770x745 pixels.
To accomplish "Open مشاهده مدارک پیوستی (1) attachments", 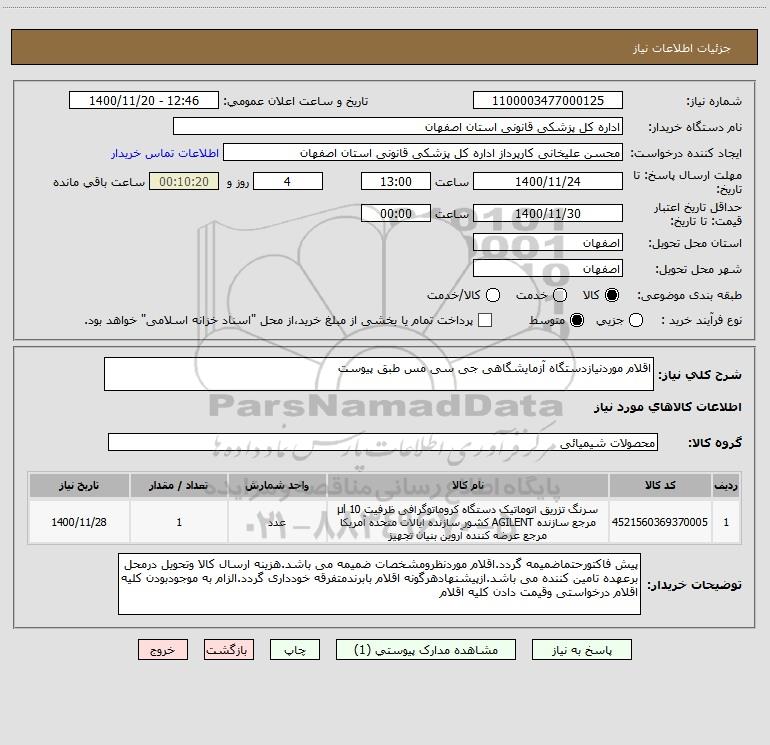I will click(426, 650).
